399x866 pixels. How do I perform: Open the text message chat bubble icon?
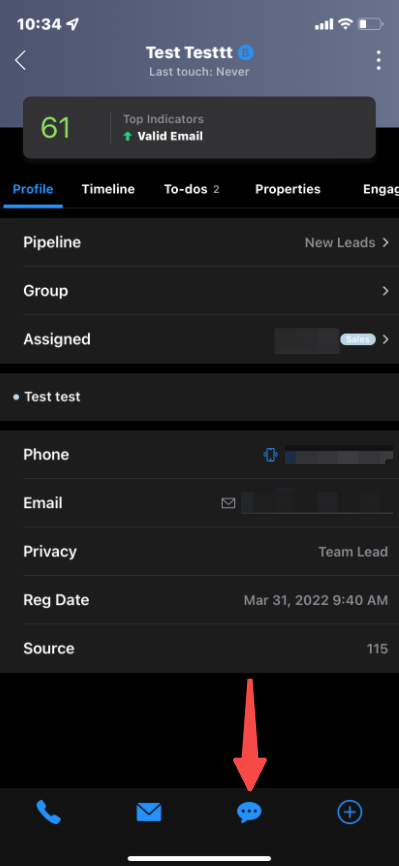coord(249,812)
